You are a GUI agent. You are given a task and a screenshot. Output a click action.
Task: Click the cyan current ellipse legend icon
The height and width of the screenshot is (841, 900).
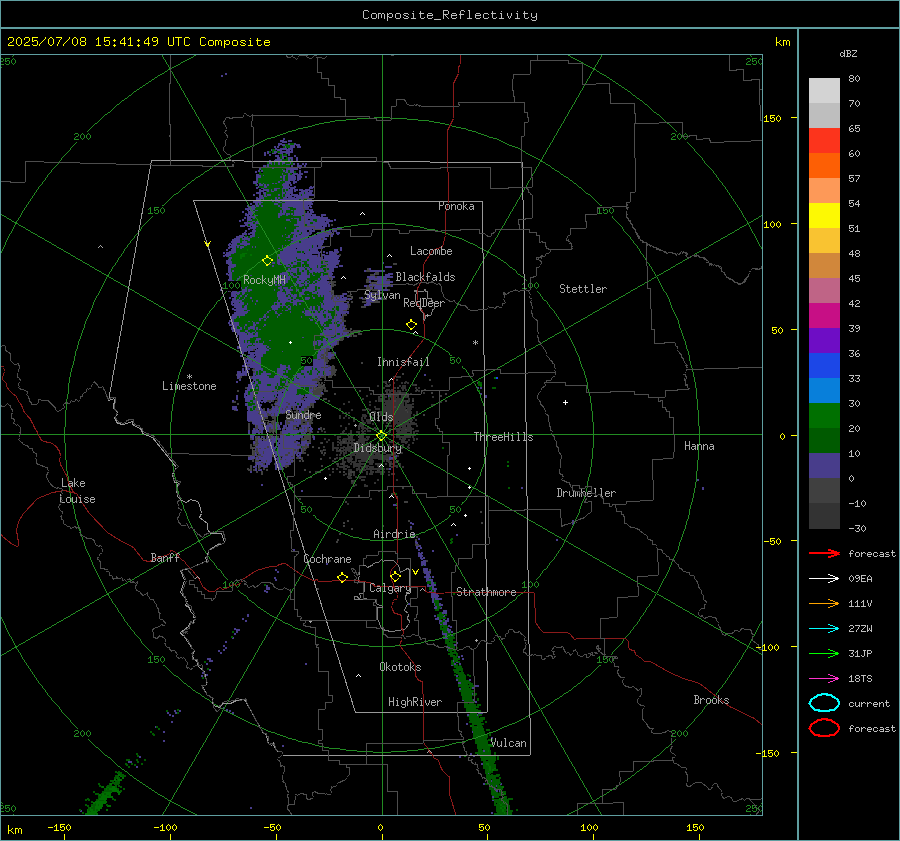pyautogui.click(x=824, y=703)
